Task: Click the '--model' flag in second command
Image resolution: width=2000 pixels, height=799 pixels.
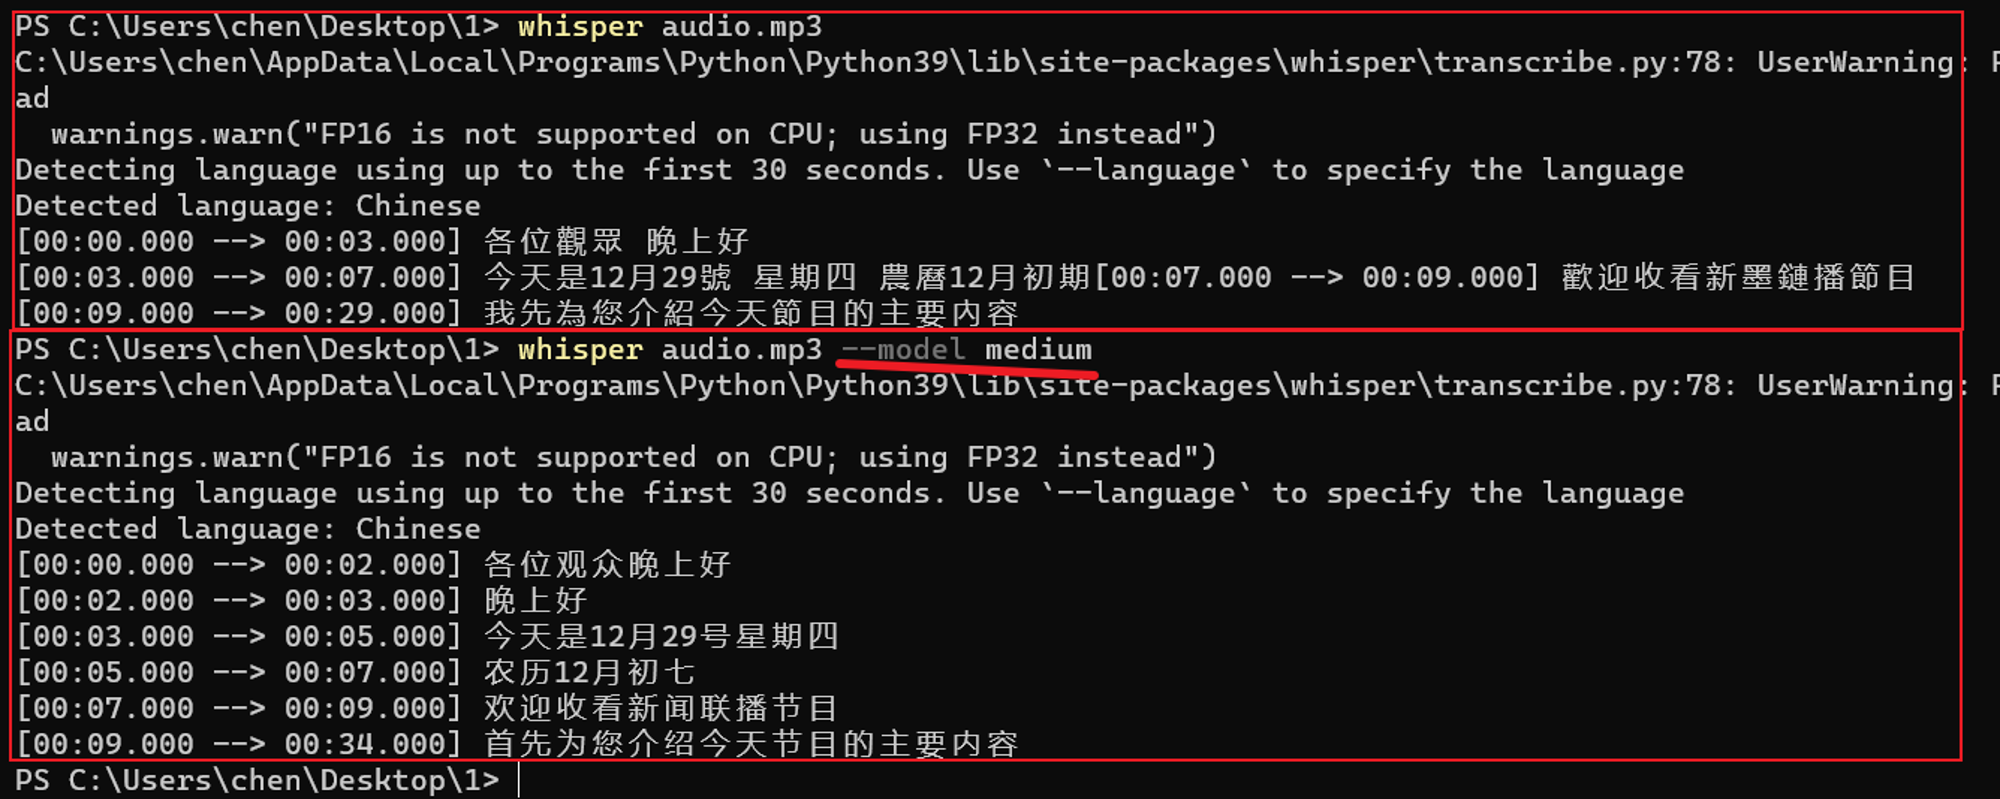Action: coord(903,350)
